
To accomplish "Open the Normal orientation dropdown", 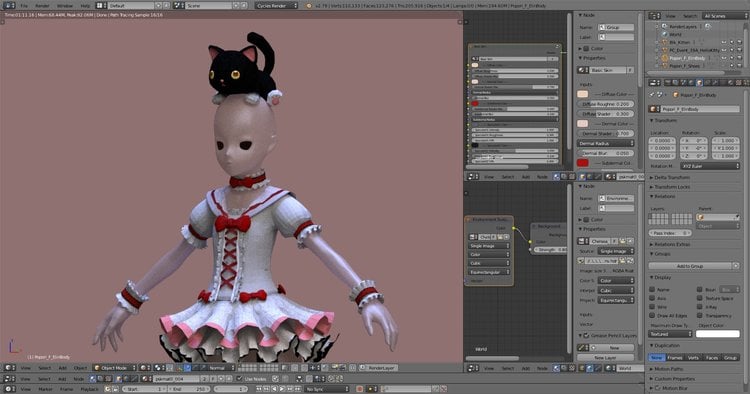I will pyautogui.click(x=221, y=368).
